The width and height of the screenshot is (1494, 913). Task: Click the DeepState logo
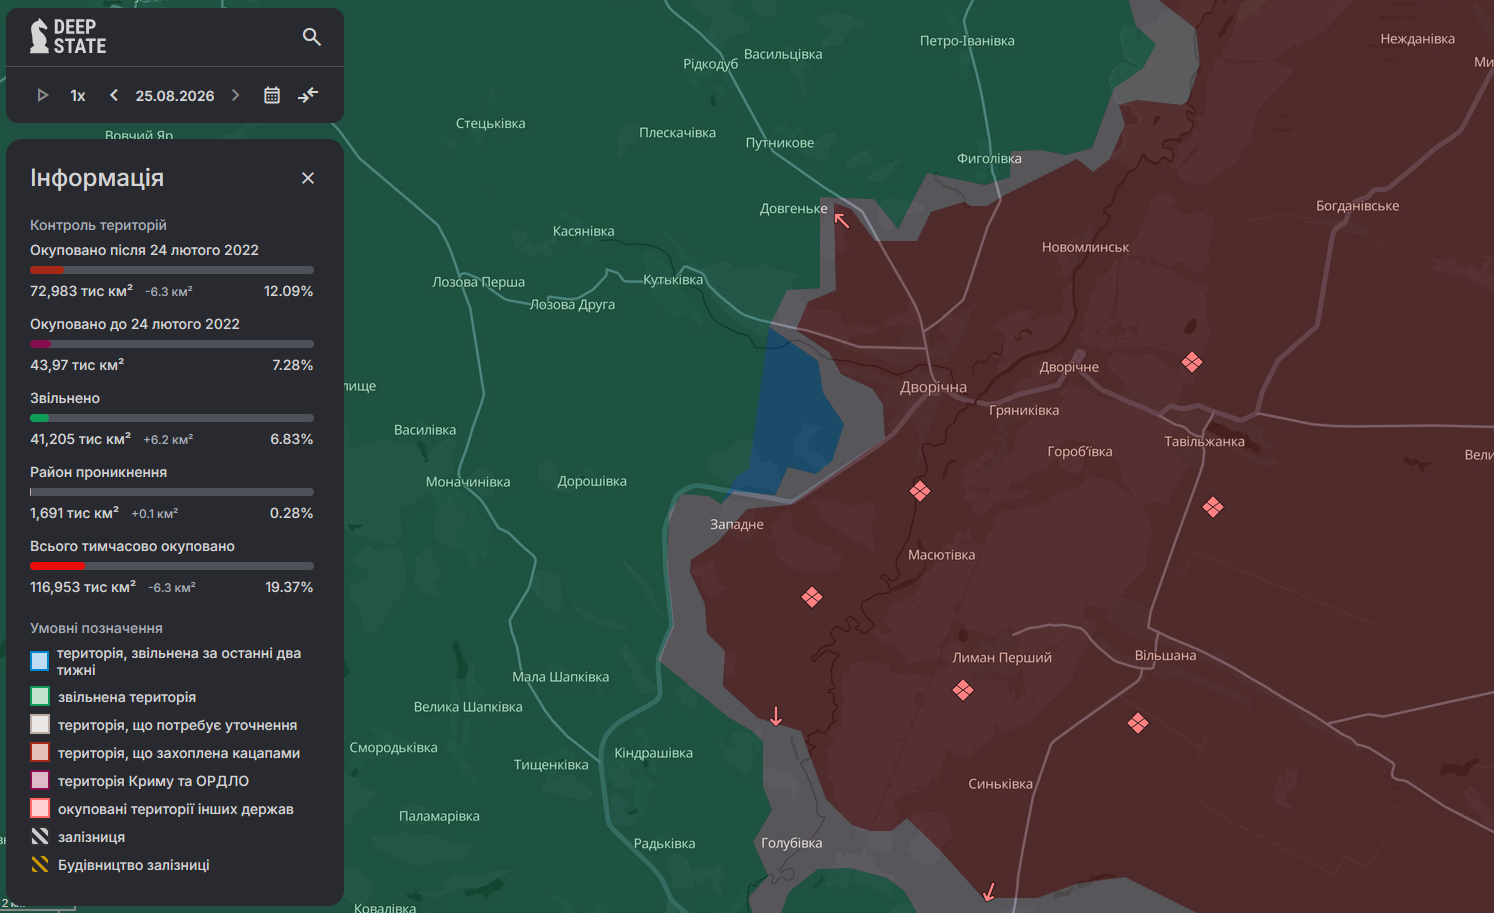tap(68, 36)
